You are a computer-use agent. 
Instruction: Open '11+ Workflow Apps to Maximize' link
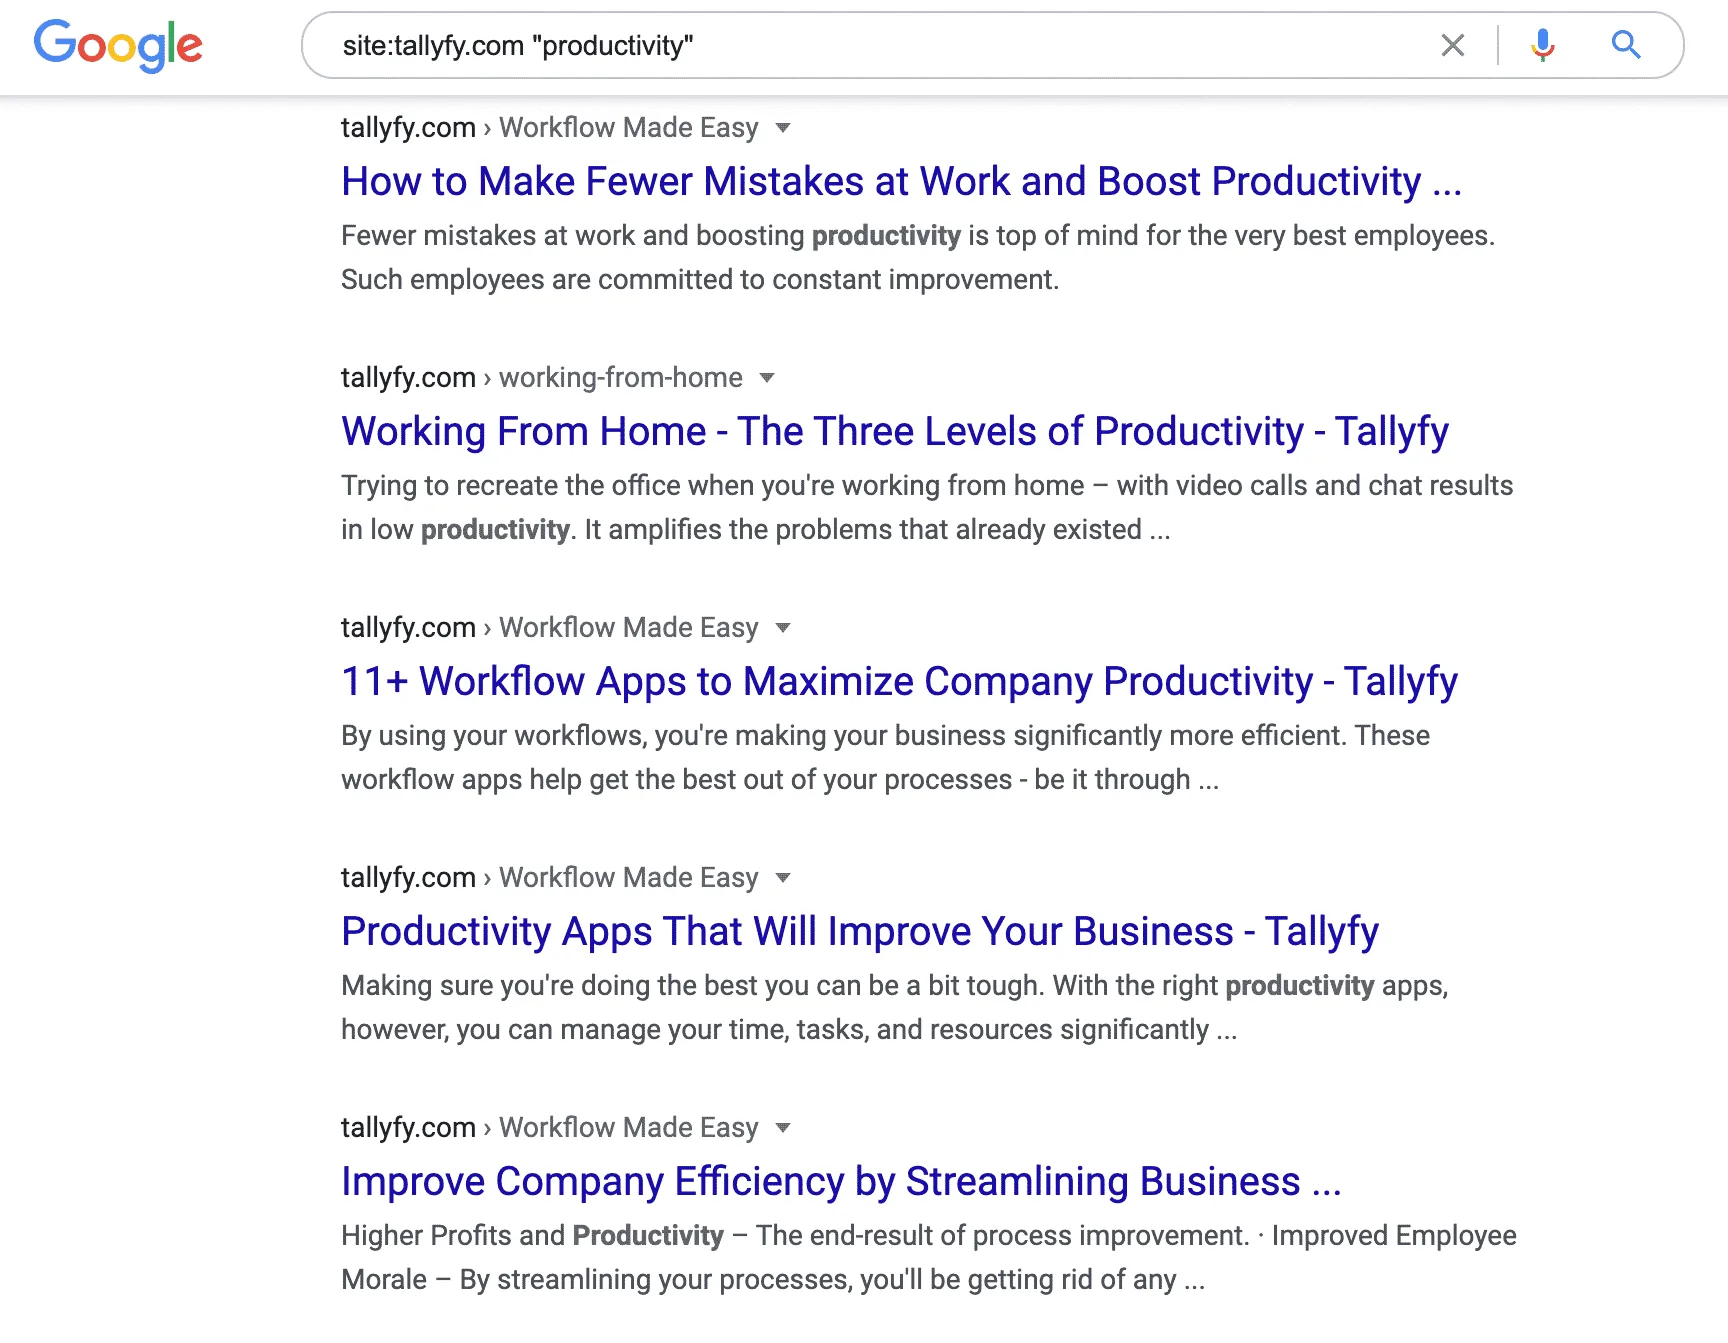[x=899, y=682]
